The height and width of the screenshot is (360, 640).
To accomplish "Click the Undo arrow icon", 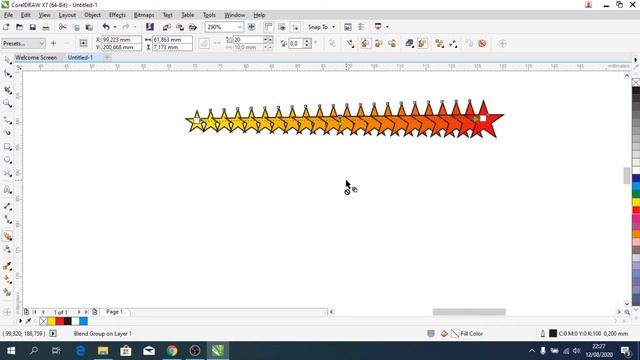I will point(106,27).
